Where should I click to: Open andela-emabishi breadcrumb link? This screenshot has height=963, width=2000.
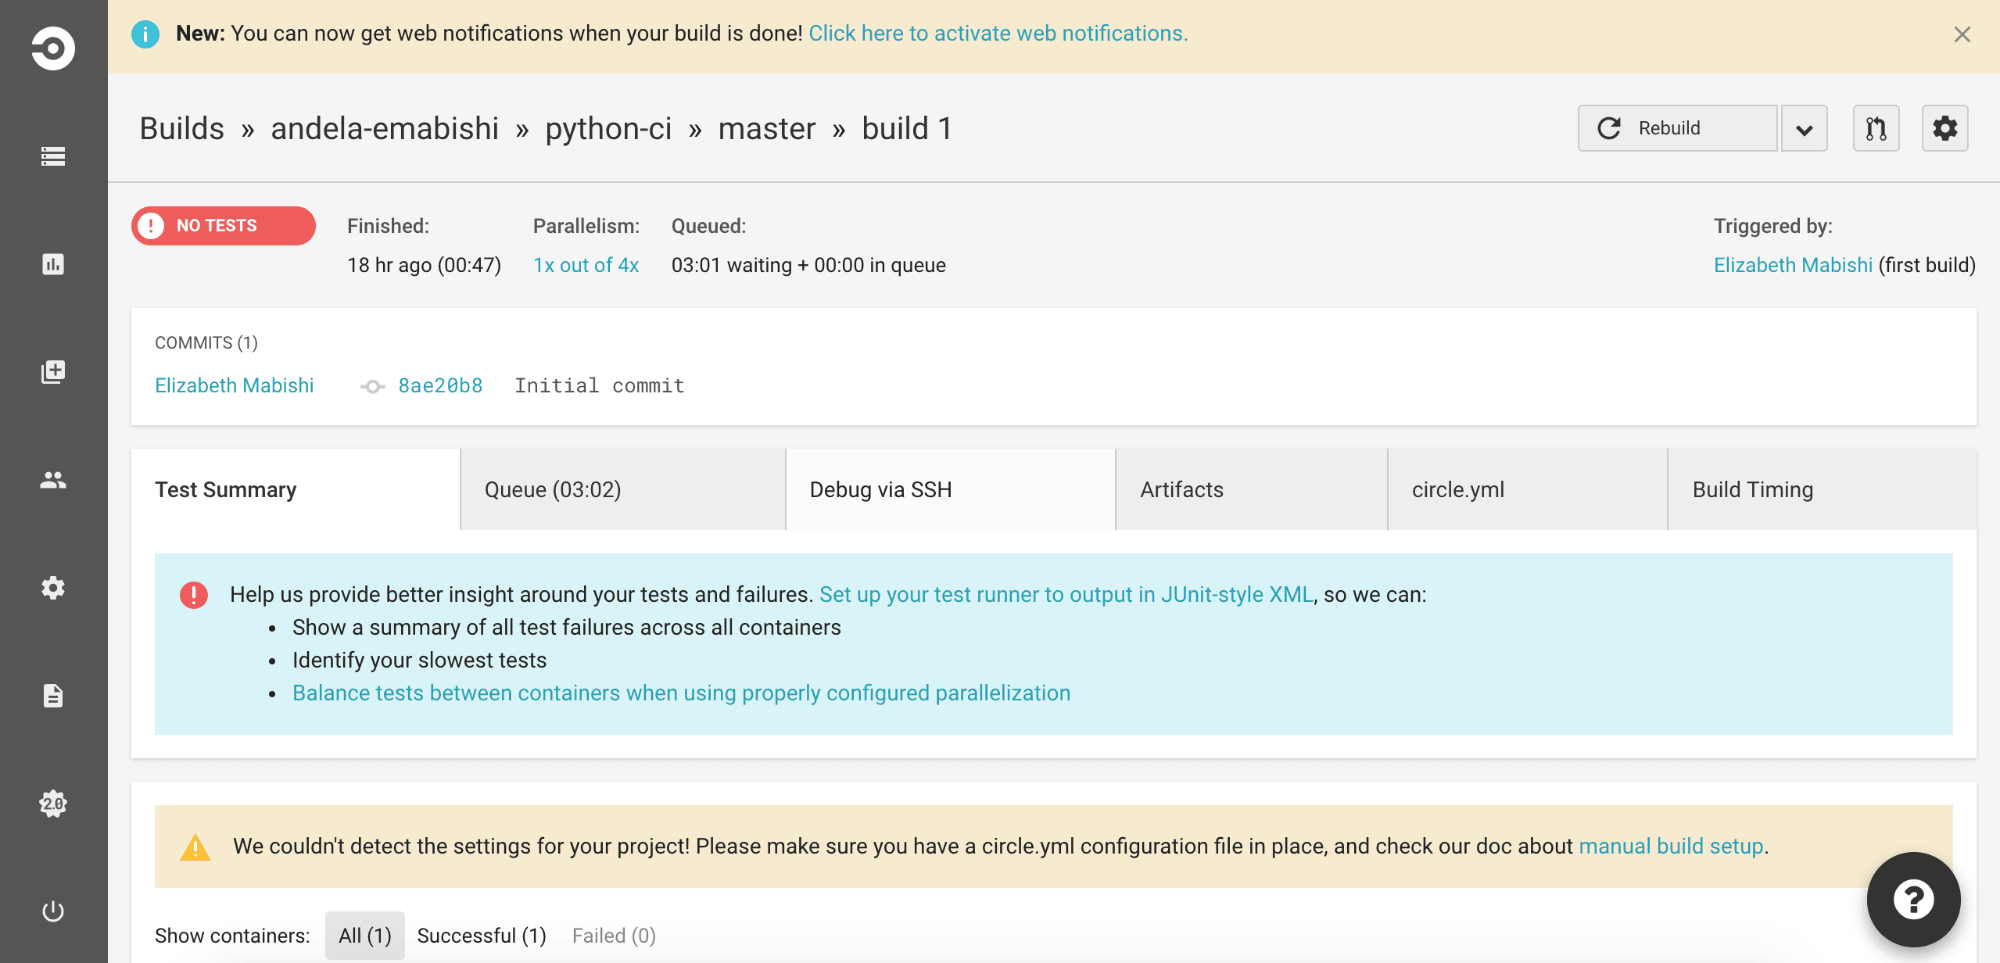pyautogui.click(x=385, y=128)
